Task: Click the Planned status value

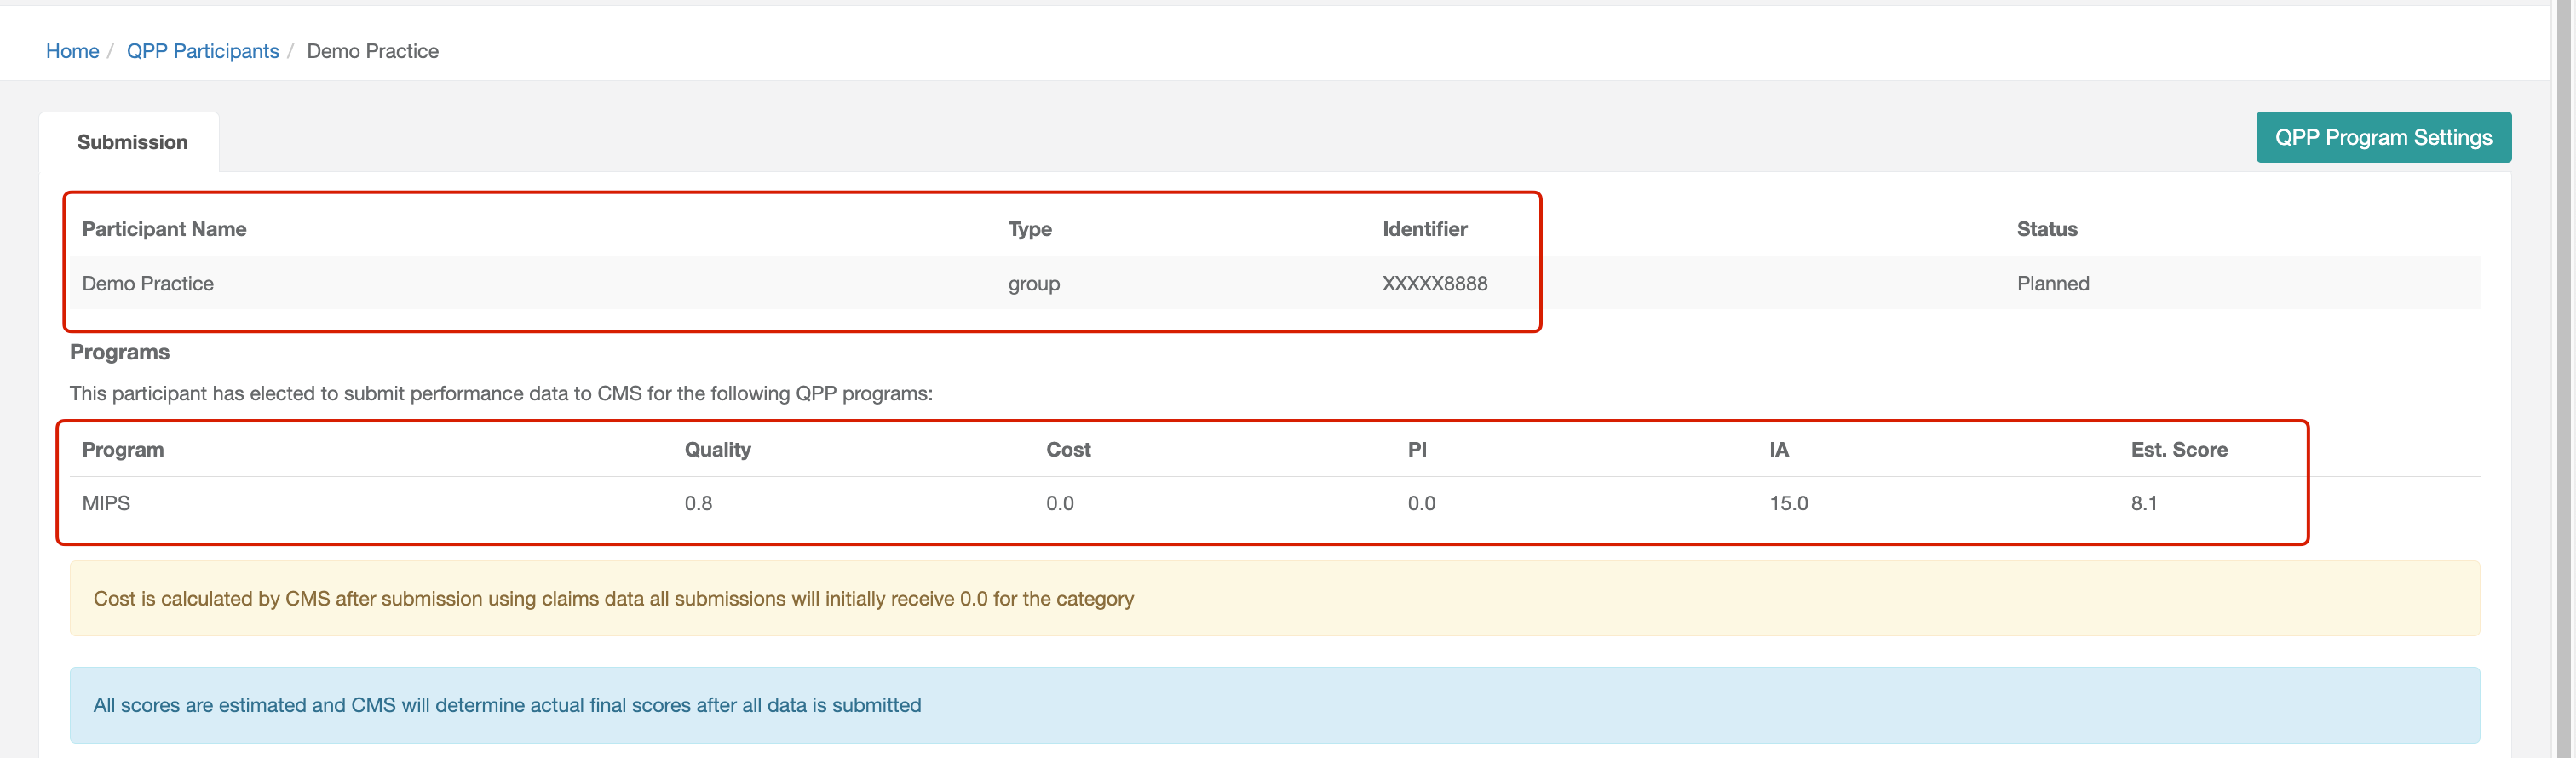Action: [2052, 283]
